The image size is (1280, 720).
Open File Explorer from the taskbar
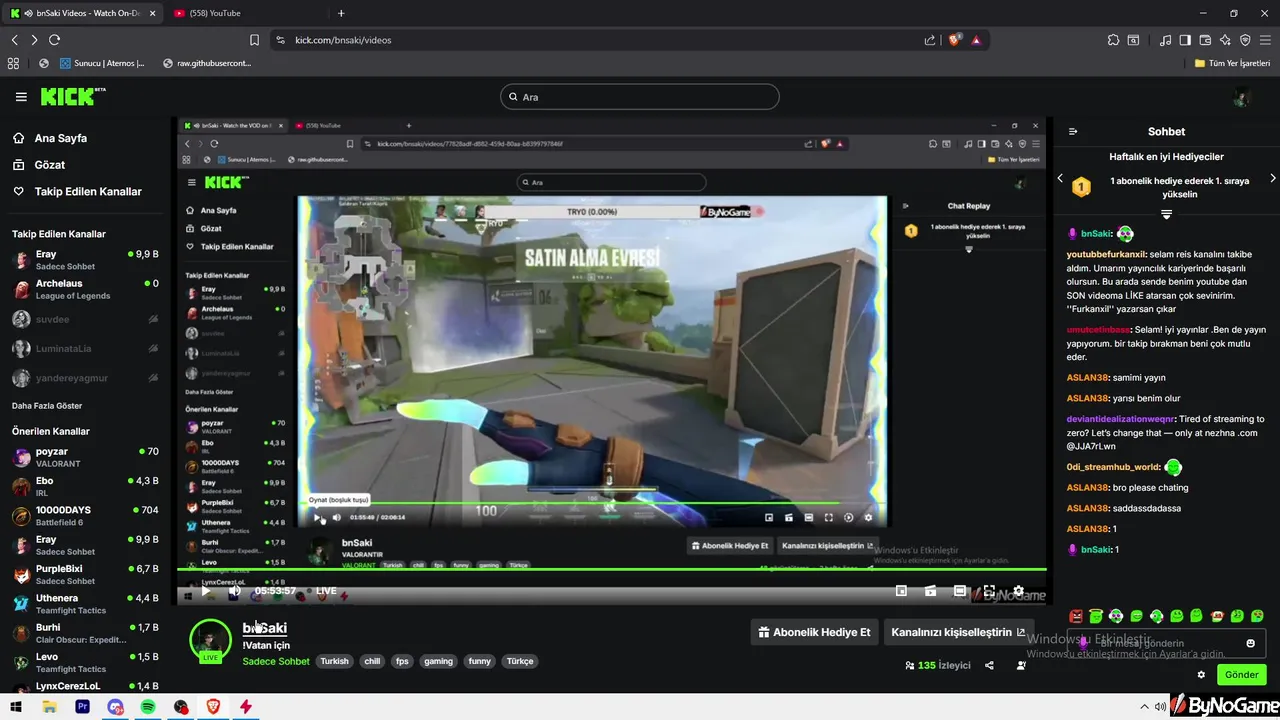(x=50, y=707)
